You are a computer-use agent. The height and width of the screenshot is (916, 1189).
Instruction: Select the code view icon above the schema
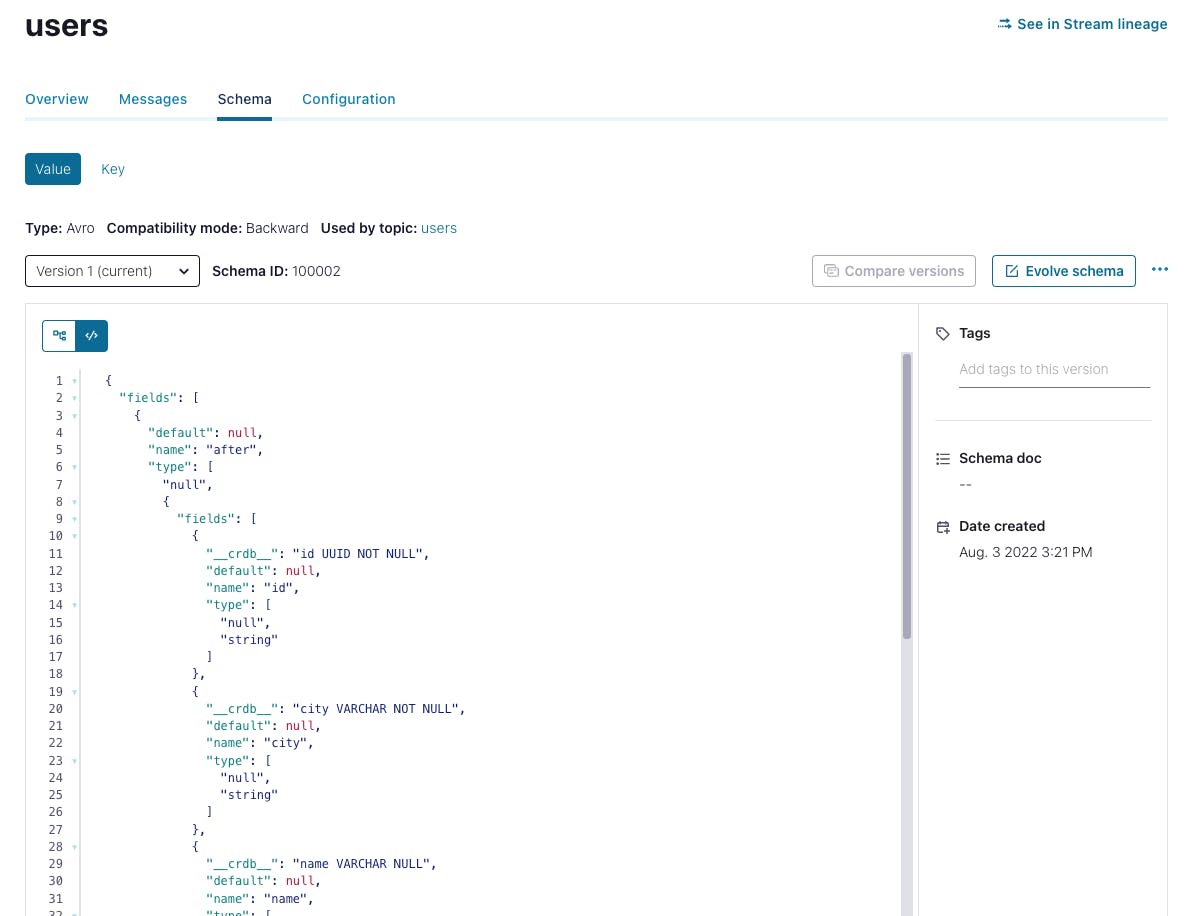(91, 335)
